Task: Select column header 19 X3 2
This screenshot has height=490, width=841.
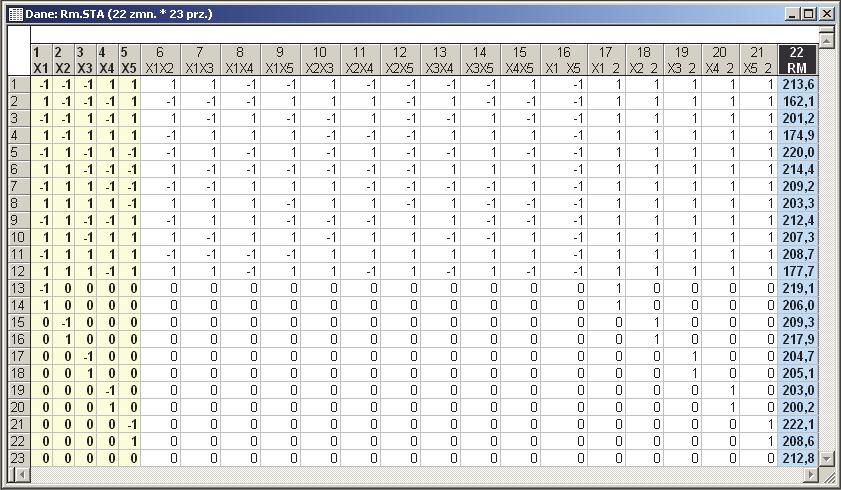Action: pyautogui.click(x=682, y=60)
